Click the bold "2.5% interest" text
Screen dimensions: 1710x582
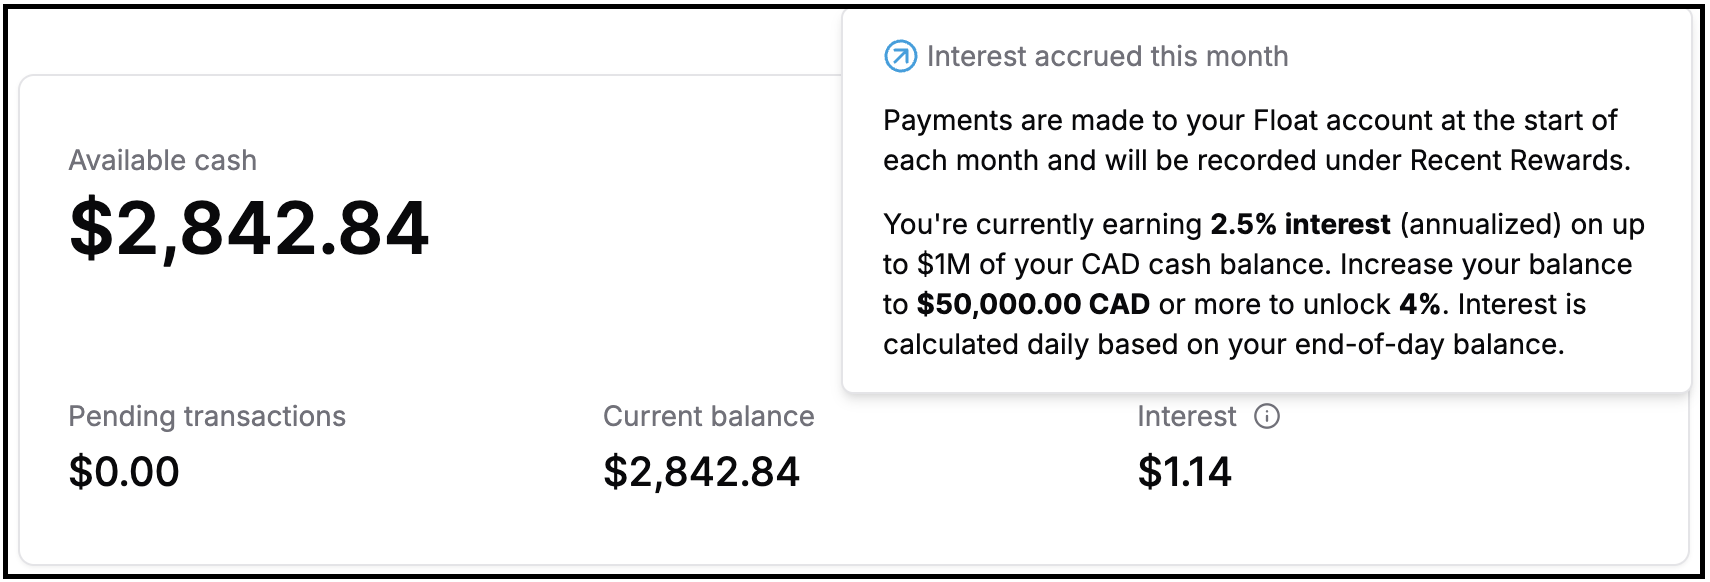pos(1300,224)
